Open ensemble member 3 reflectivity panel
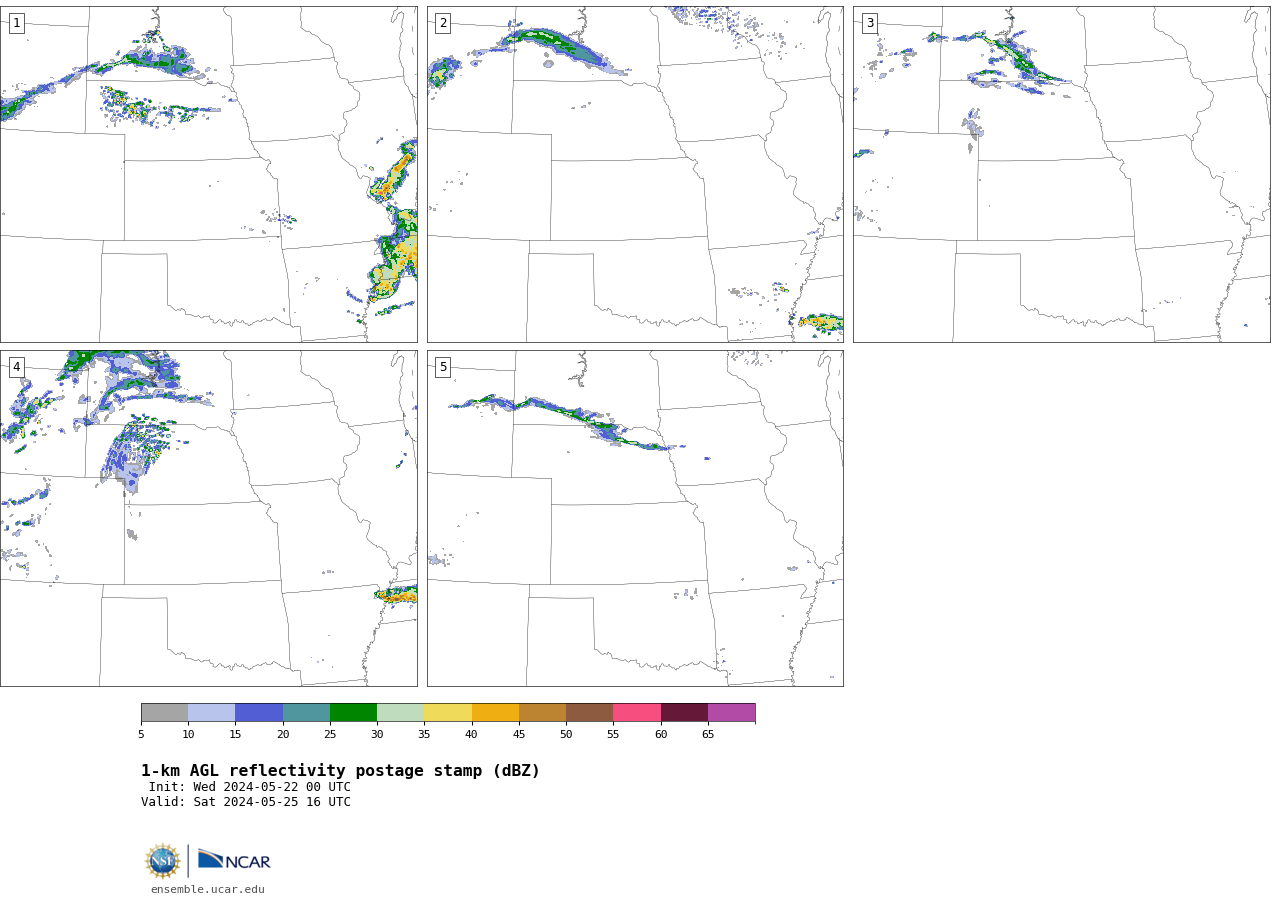The image size is (1280, 901). [1062, 175]
